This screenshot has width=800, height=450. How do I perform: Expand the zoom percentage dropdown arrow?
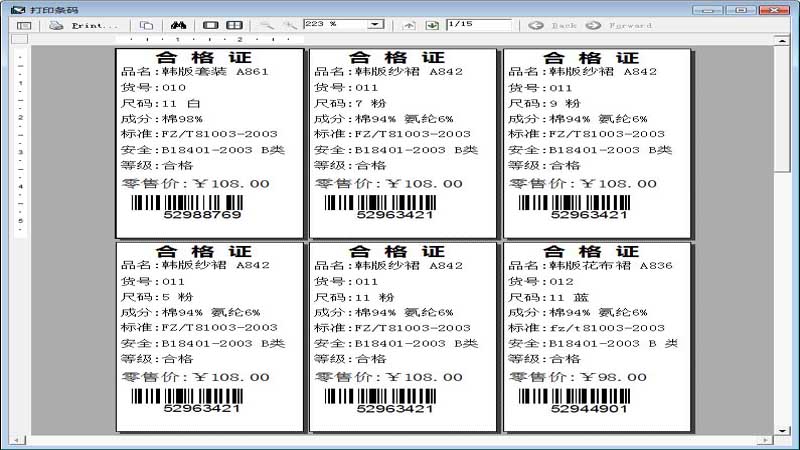click(x=376, y=24)
